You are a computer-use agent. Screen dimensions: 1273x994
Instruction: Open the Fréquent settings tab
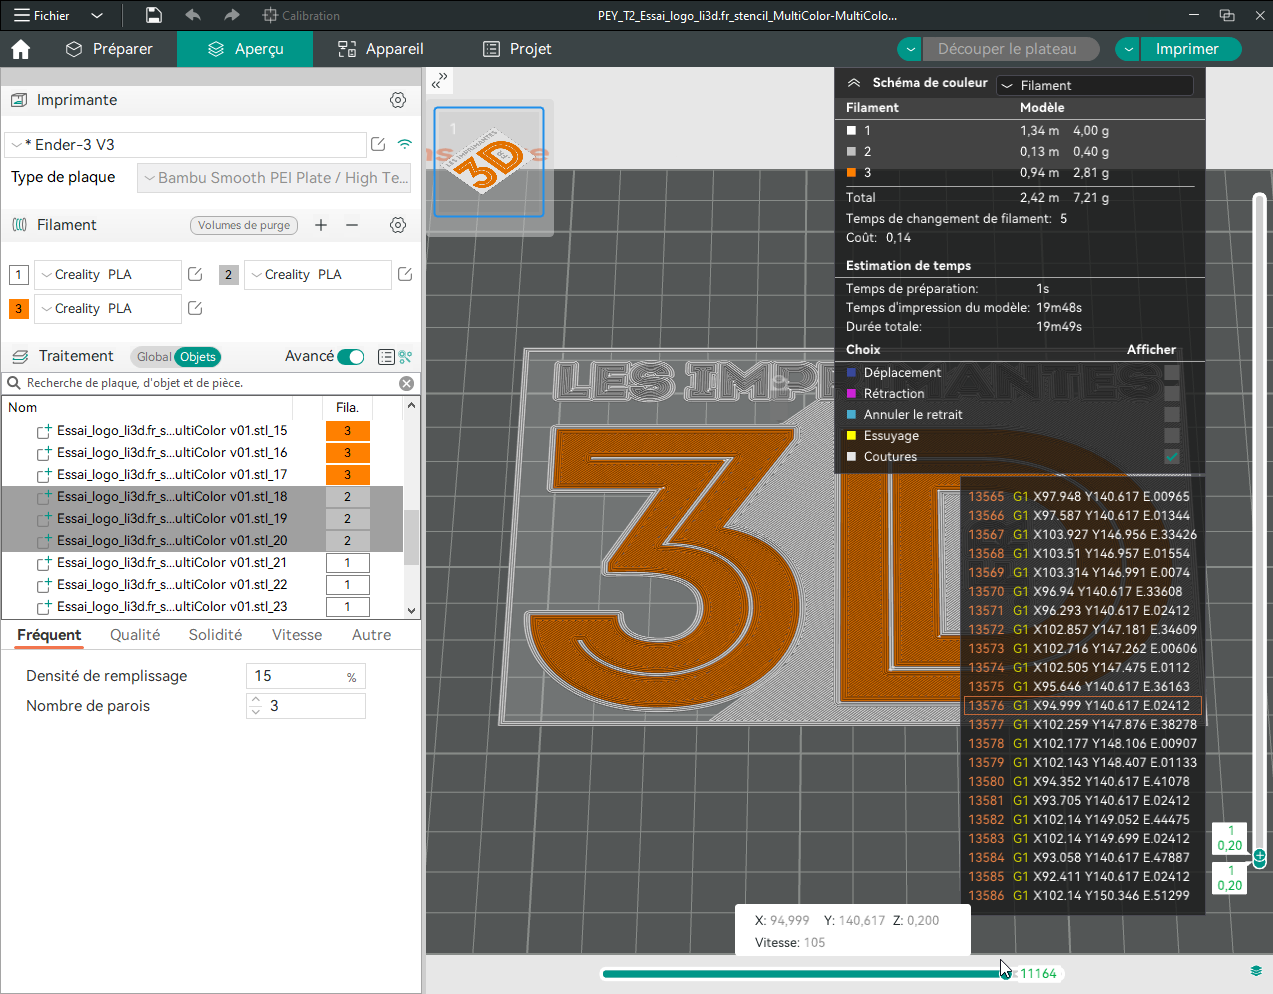(x=49, y=635)
